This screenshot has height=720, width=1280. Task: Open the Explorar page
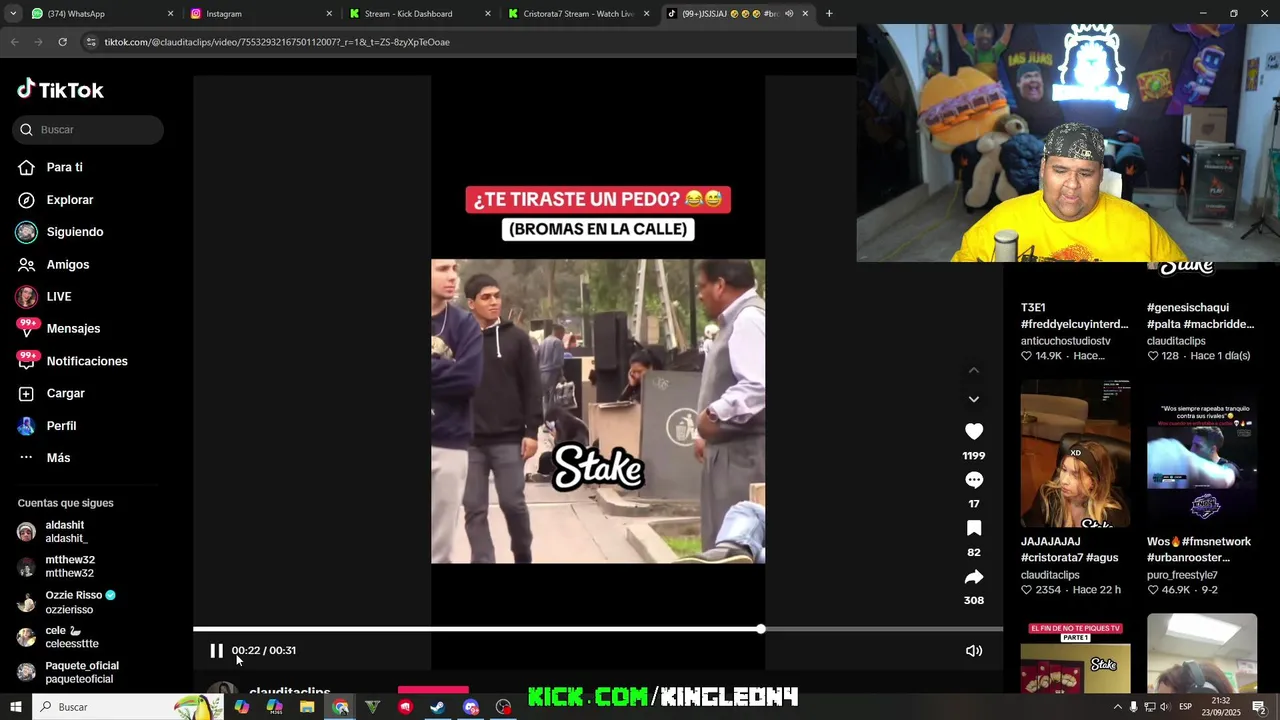coord(70,200)
